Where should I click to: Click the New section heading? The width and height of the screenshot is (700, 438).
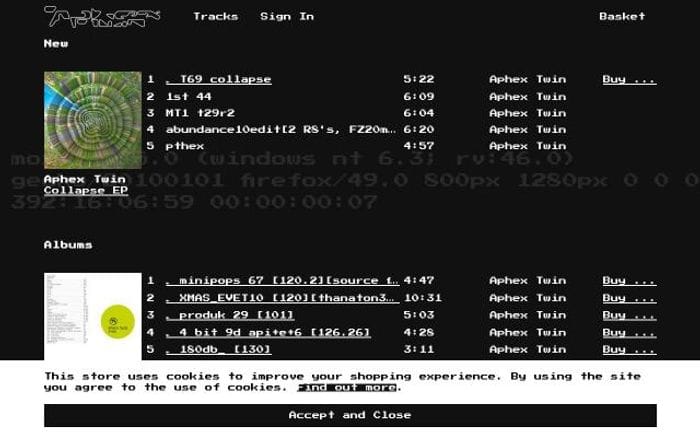point(56,44)
